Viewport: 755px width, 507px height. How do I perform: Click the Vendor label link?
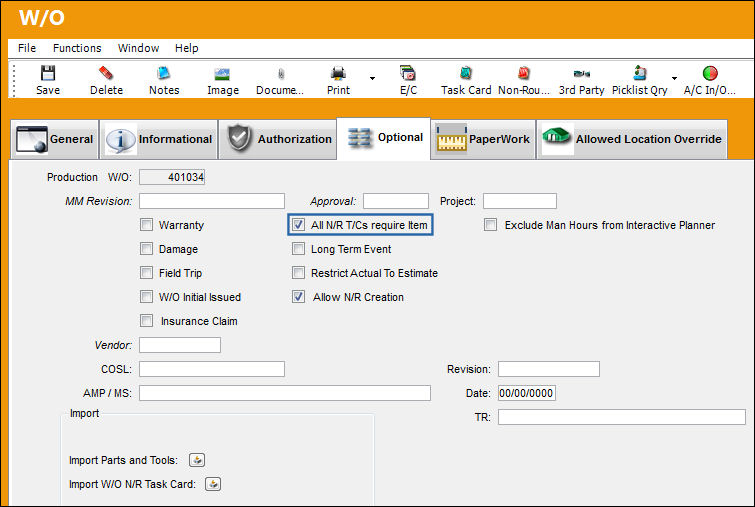[x=113, y=345]
